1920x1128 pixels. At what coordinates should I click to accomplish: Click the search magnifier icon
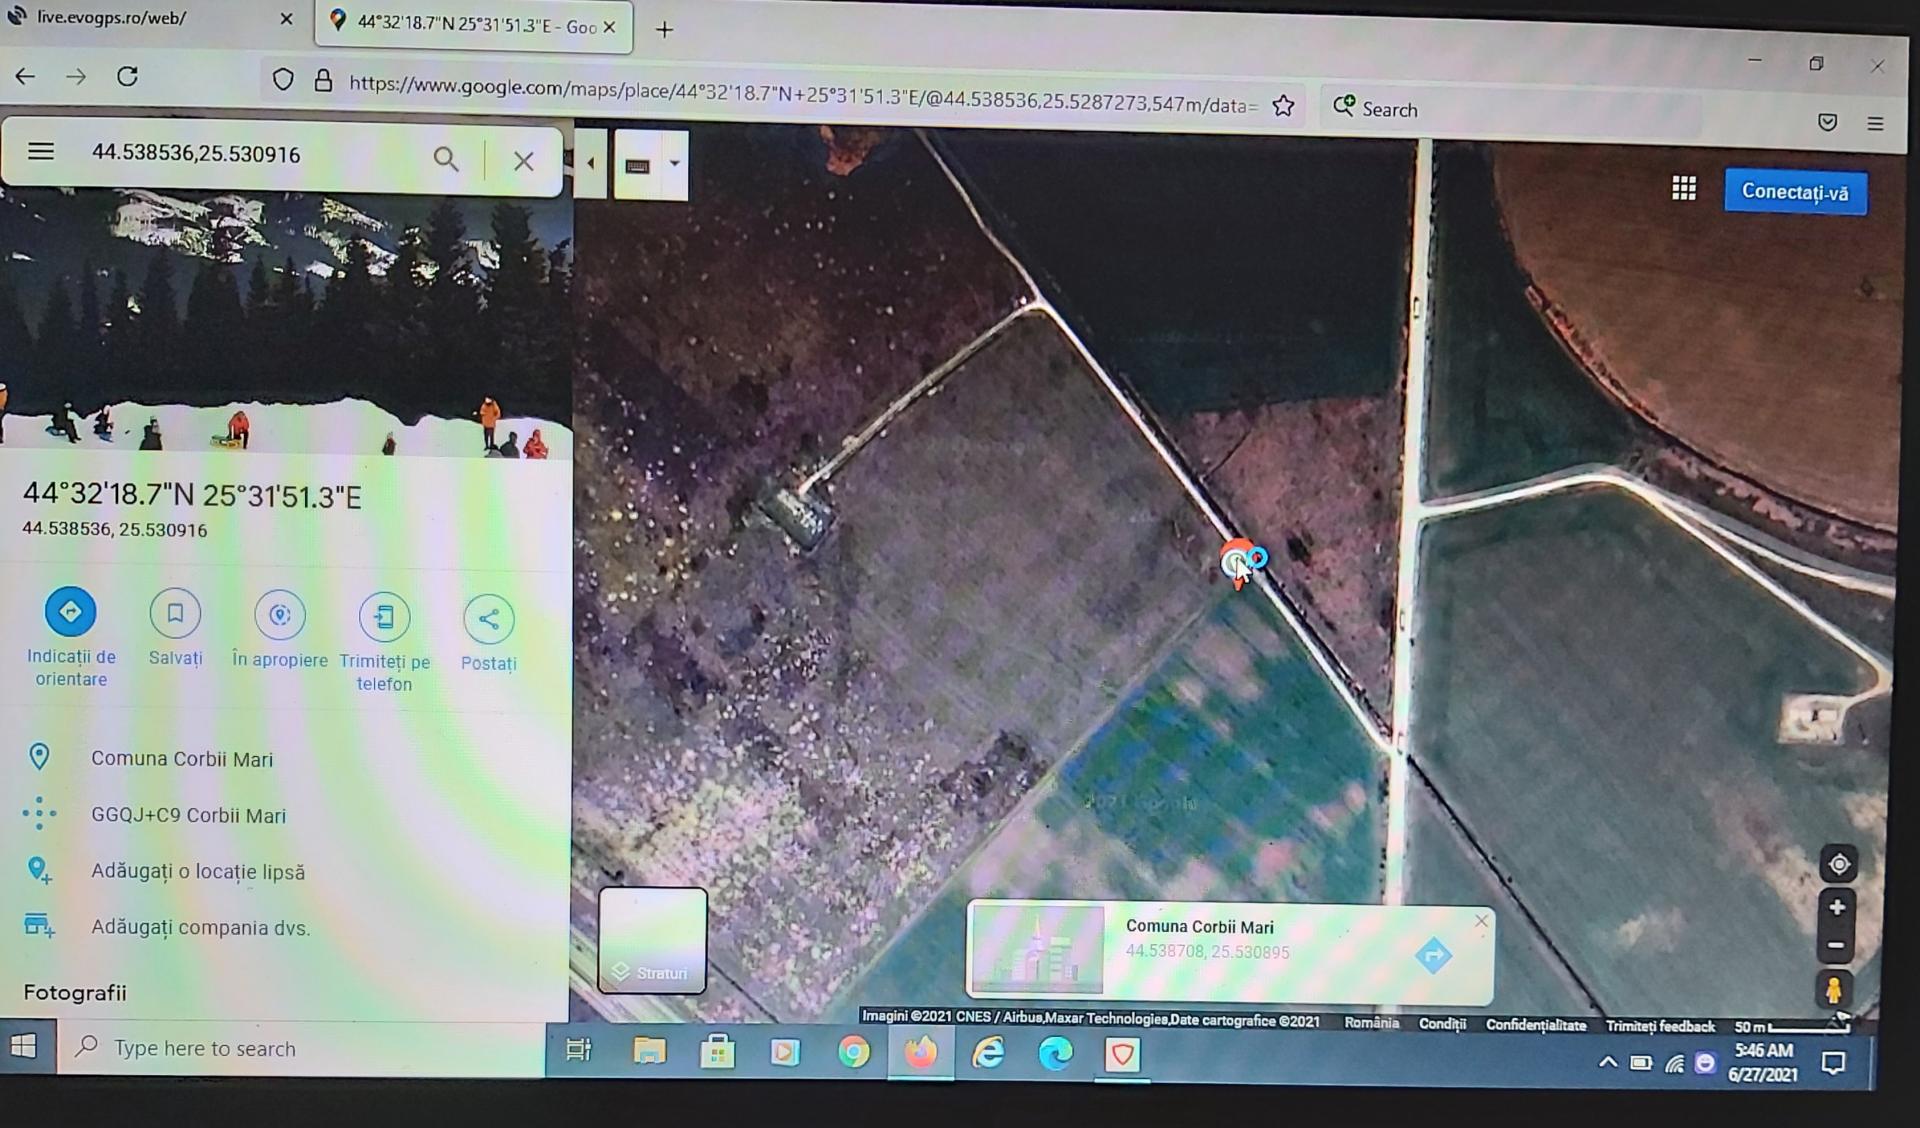[446, 159]
